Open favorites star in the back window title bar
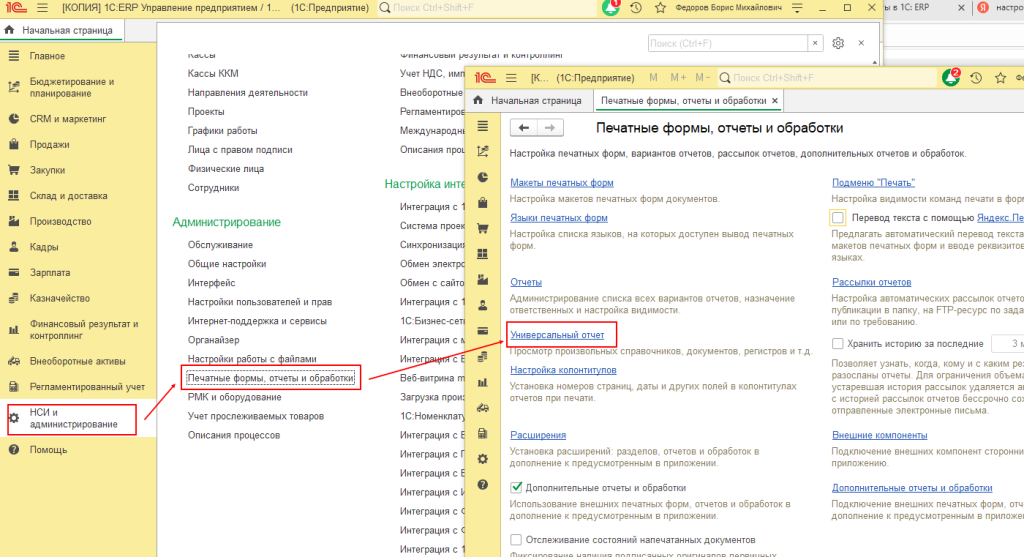 661,8
